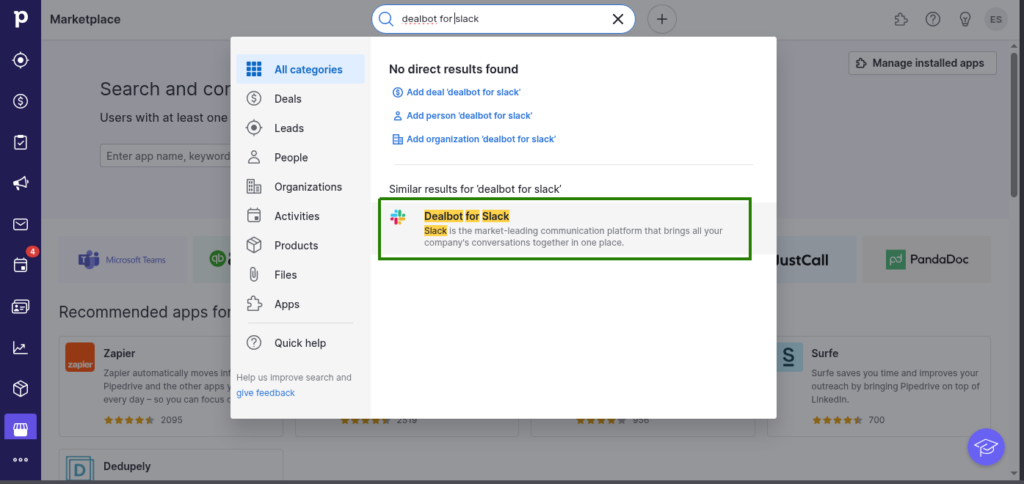The image size is (1024, 484).
Task: Click Add deal 'dealbot for slack'
Action: (x=456, y=92)
